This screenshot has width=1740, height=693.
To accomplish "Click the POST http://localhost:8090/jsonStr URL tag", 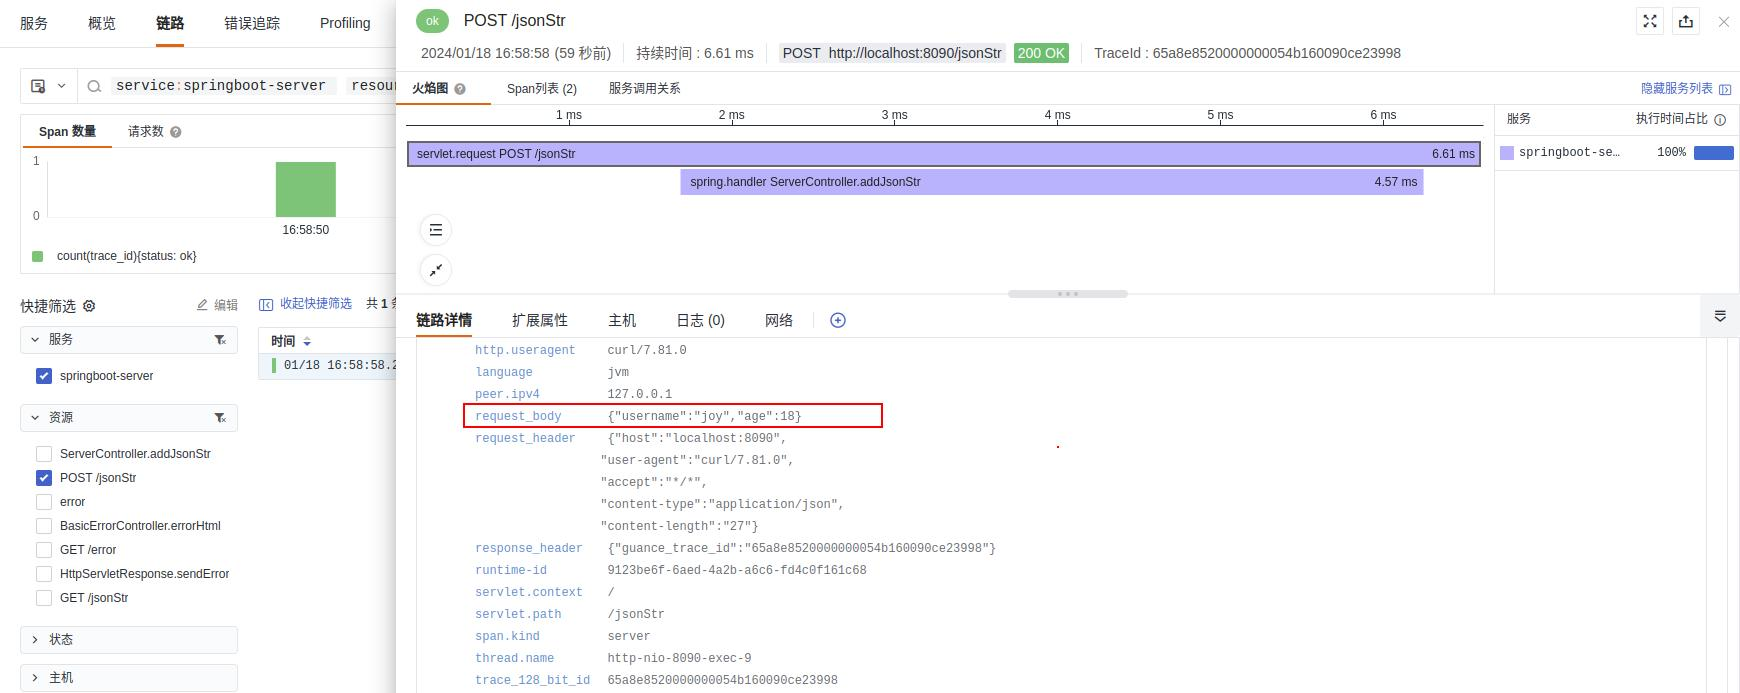I will pos(892,53).
